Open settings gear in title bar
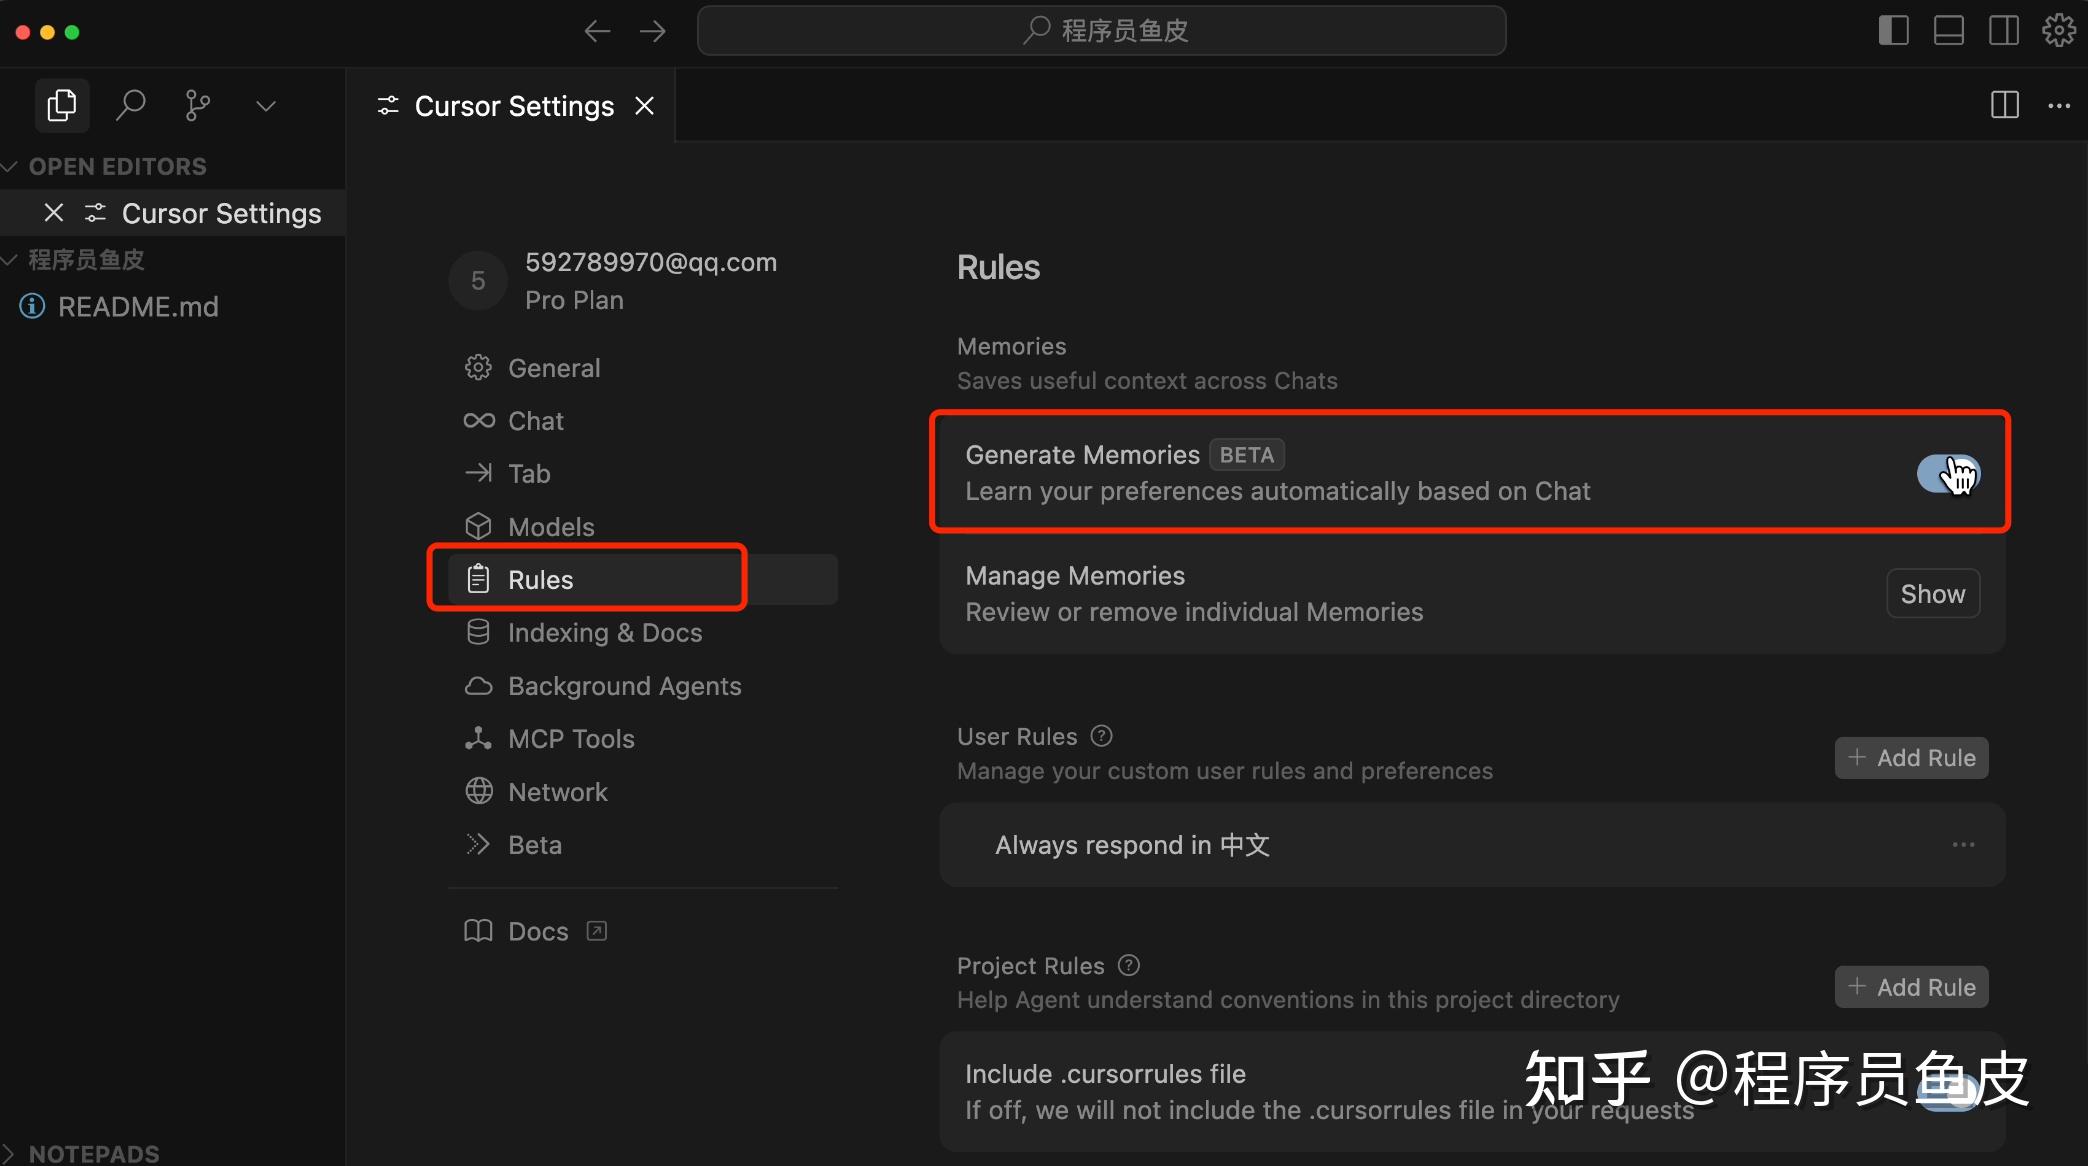The height and width of the screenshot is (1166, 2088). pyautogui.click(x=2058, y=30)
